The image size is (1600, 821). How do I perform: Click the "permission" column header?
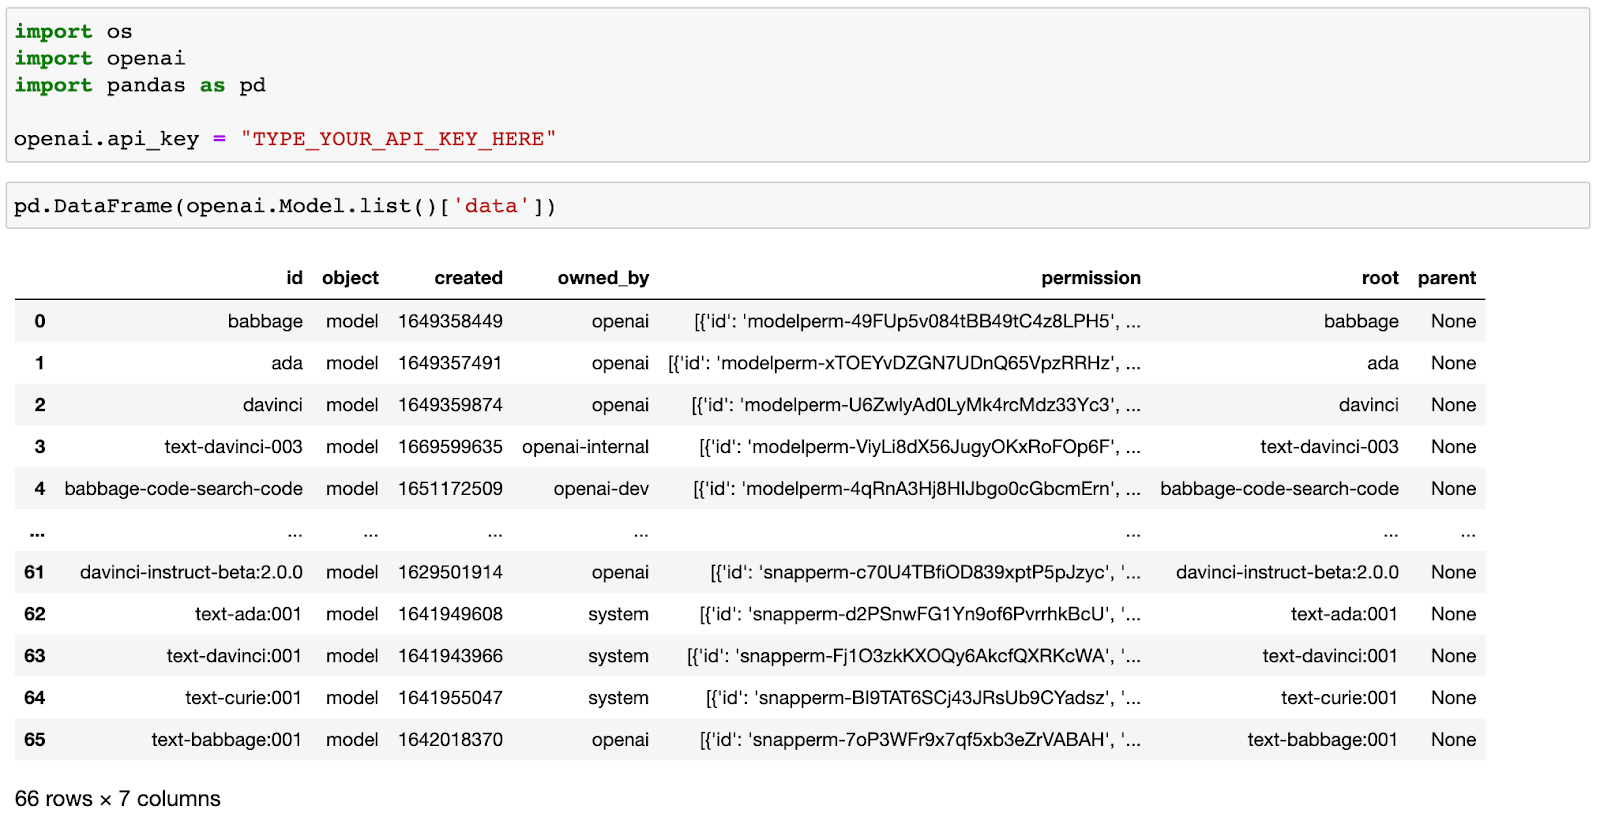point(1090,278)
